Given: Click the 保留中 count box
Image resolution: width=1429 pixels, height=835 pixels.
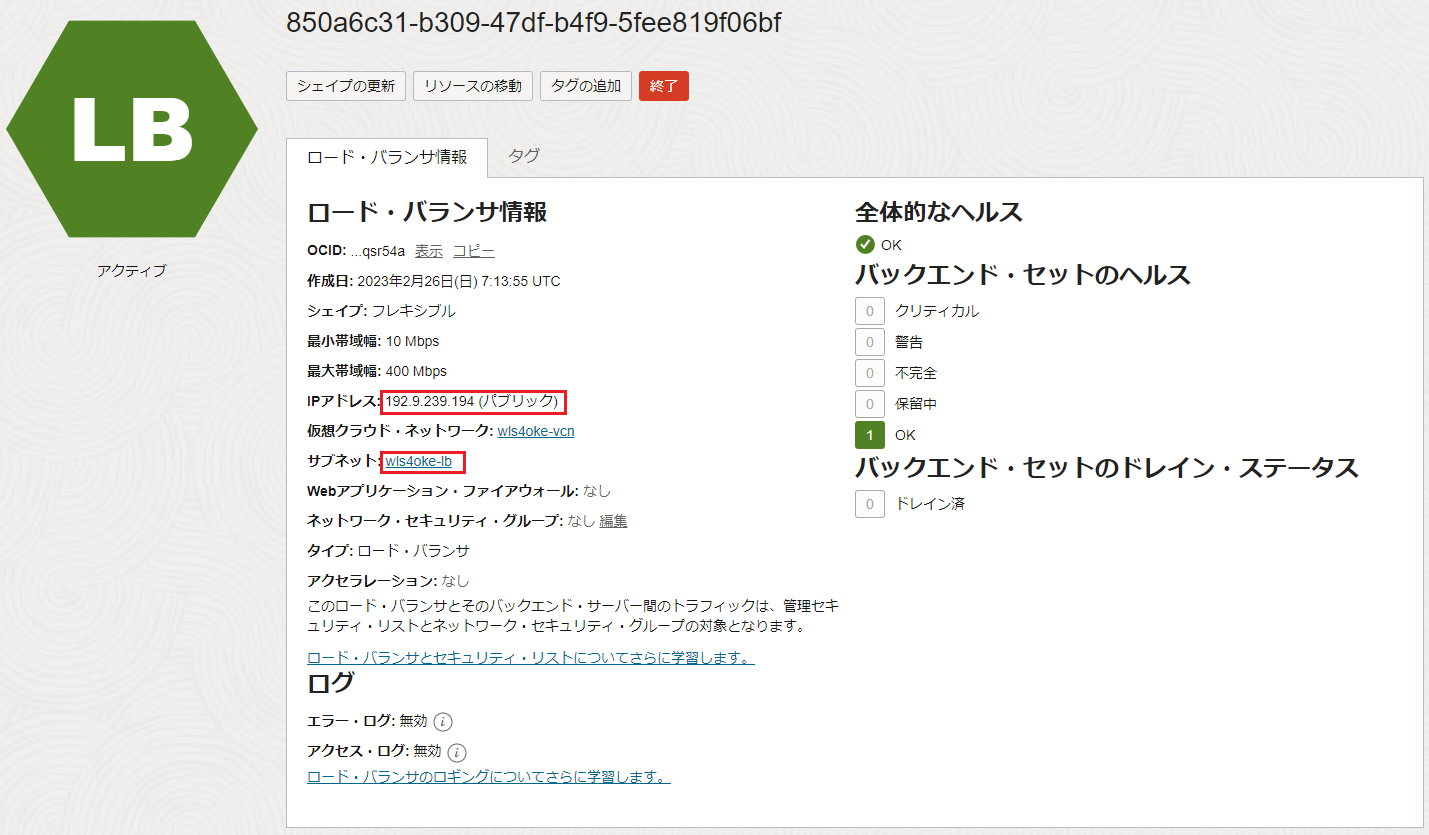Looking at the screenshot, I should [x=870, y=404].
